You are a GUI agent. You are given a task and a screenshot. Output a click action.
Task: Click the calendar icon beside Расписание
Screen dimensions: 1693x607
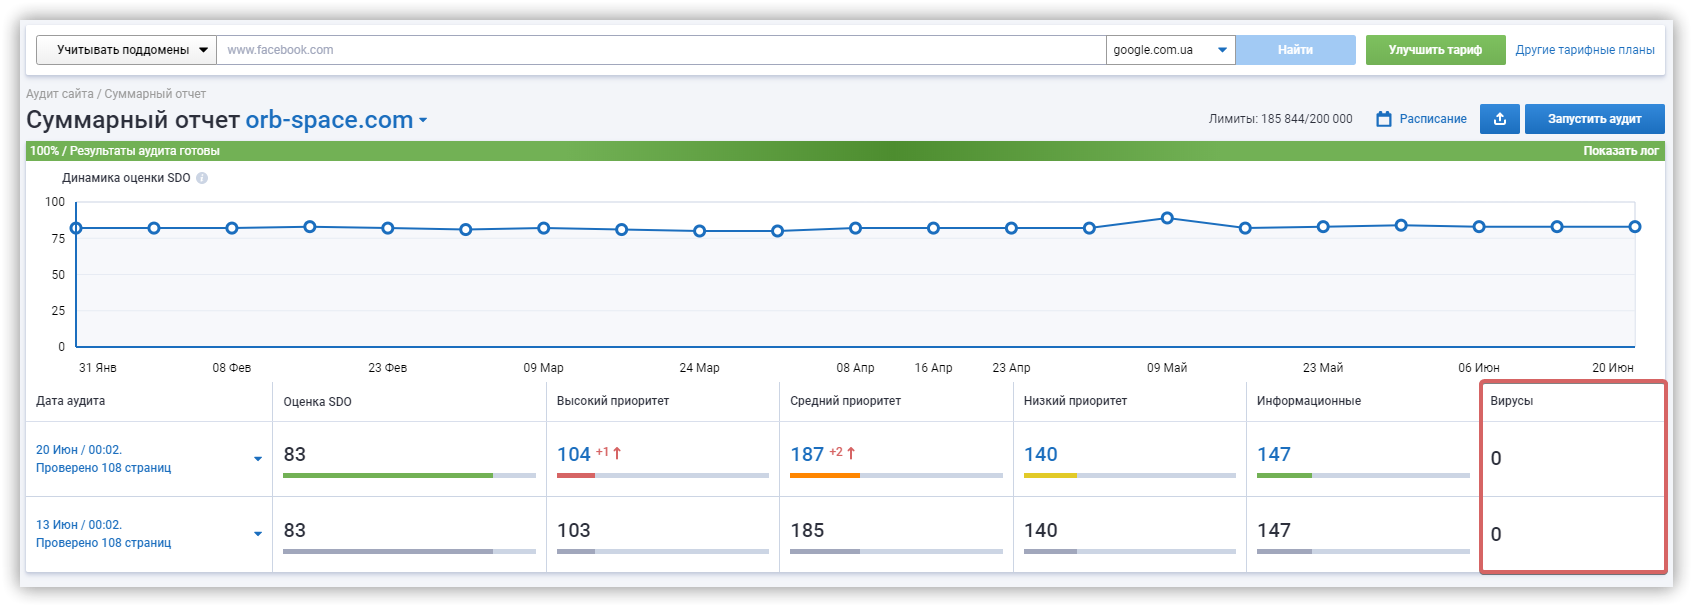pyautogui.click(x=1384, y=119)
